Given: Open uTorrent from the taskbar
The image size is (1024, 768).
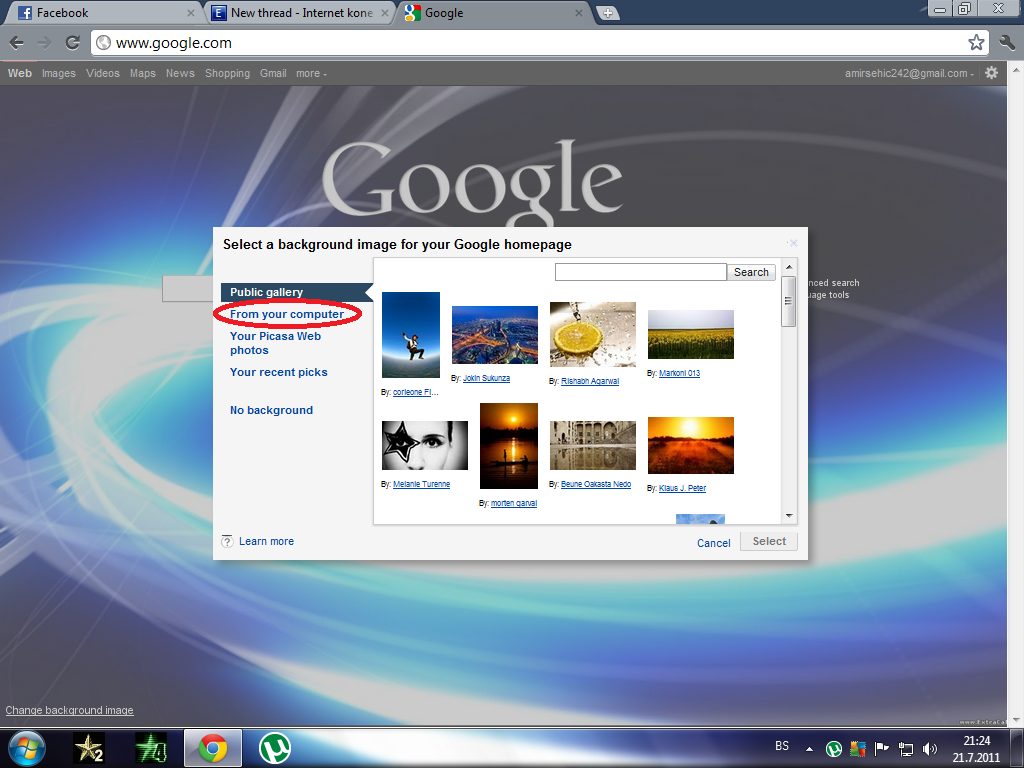Looking at the screenshot, I should [275, 748].
